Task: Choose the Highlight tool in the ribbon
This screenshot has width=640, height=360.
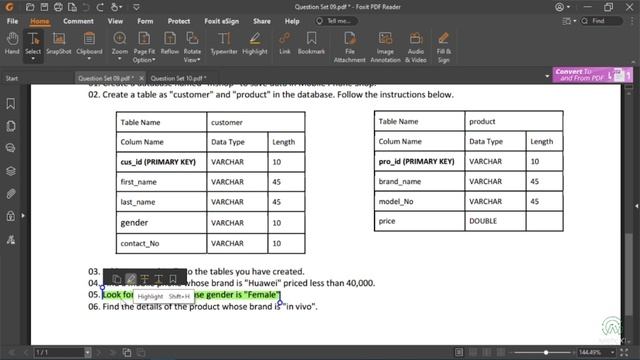Action: (x=255, y=43)
